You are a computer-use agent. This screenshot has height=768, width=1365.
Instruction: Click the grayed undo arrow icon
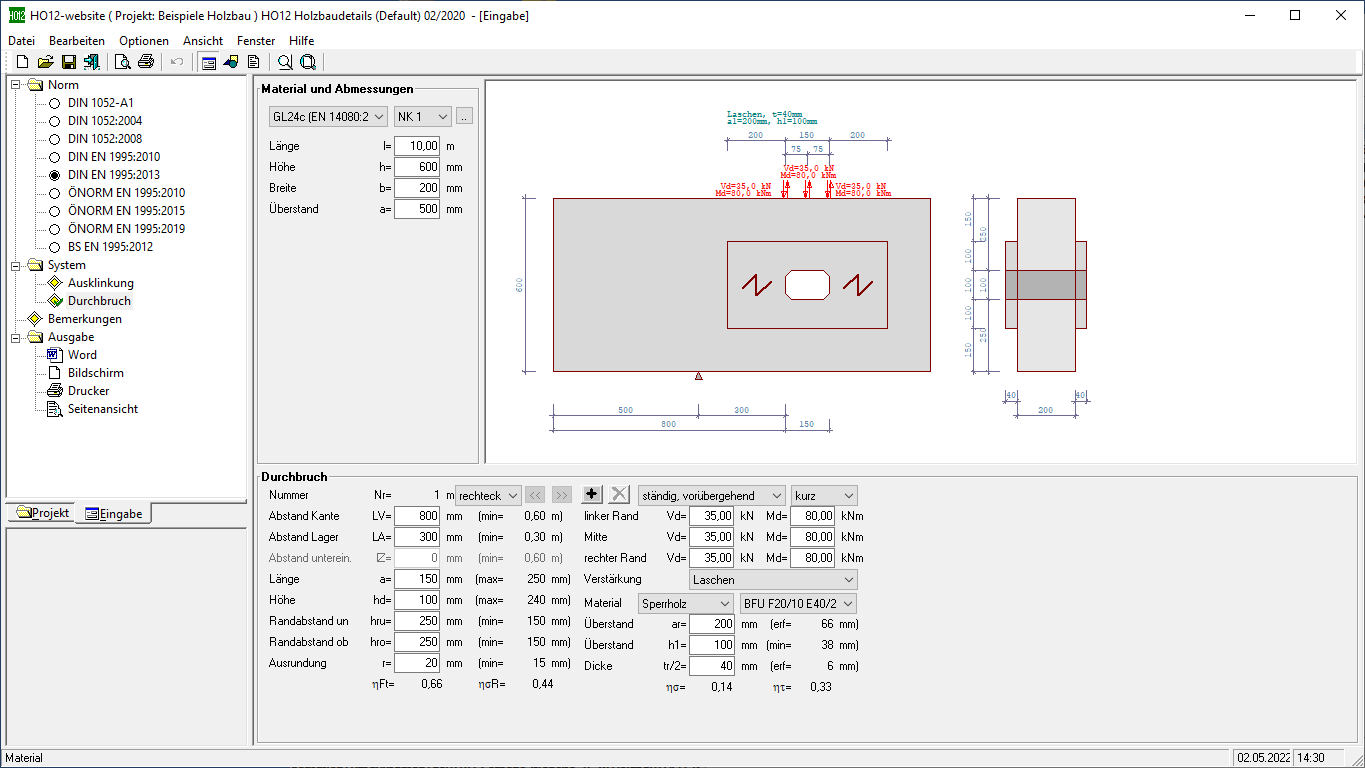pyautogui.click(x=177, y=62)
